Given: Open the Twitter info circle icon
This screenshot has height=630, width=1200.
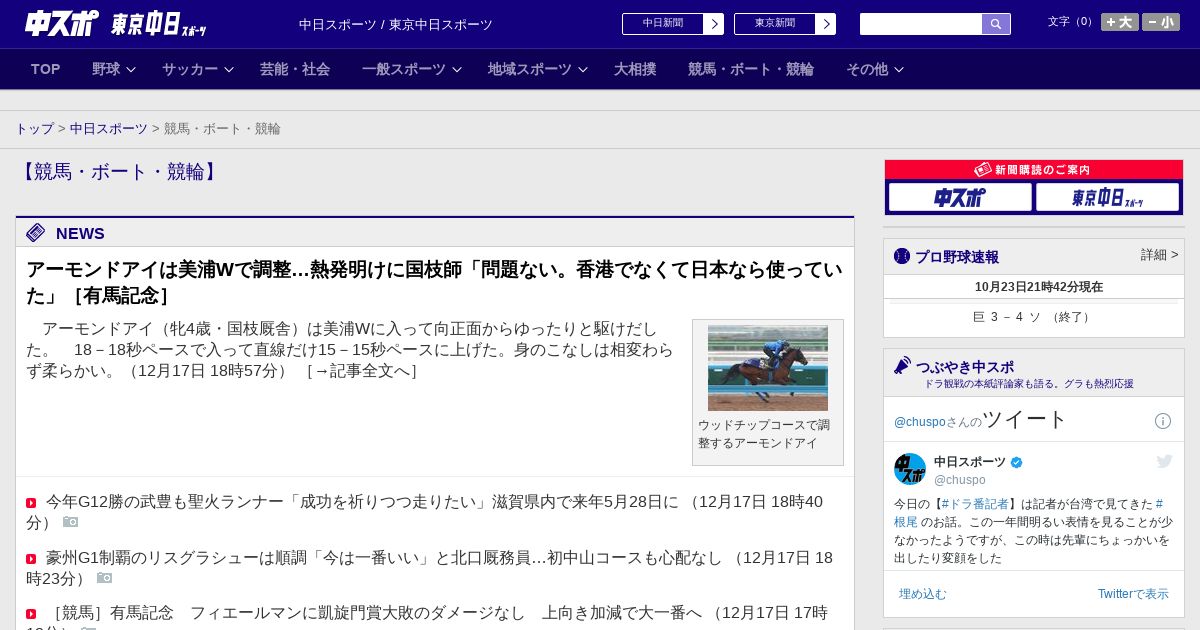Looking at the screenshot, I should (x=1163, y=421).
